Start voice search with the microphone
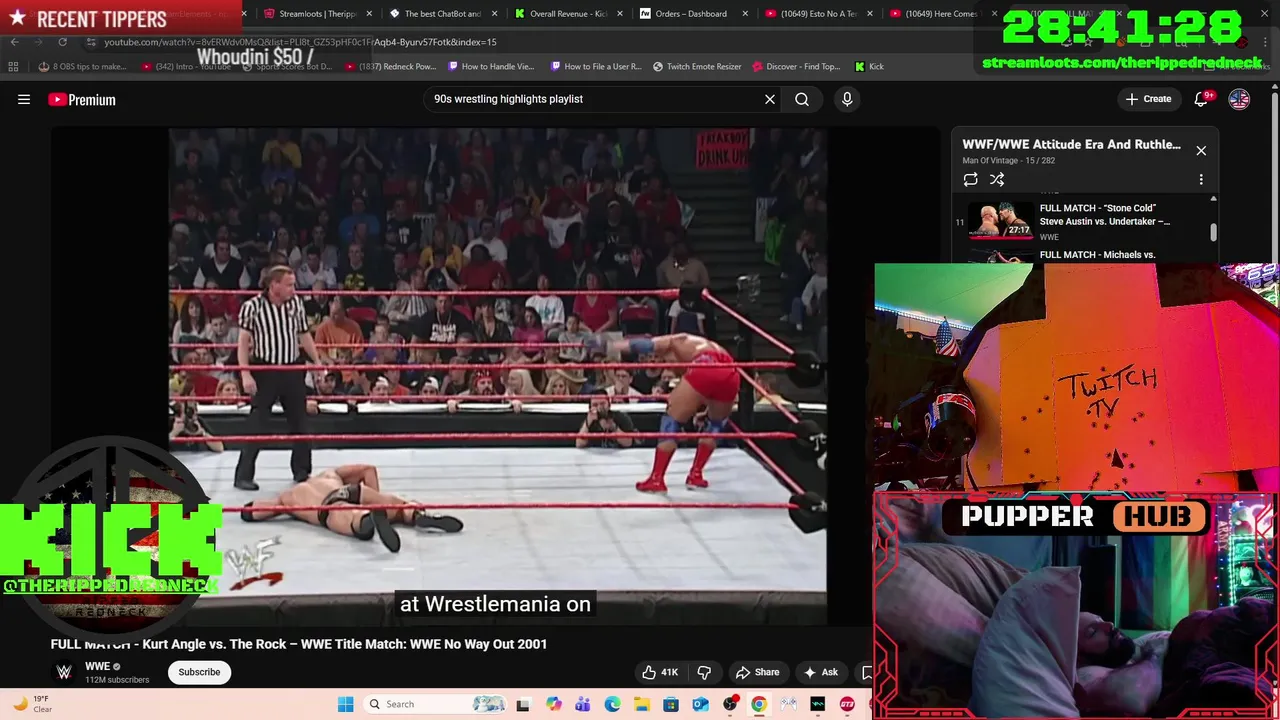1280x720 pixels. pos(847,99)
